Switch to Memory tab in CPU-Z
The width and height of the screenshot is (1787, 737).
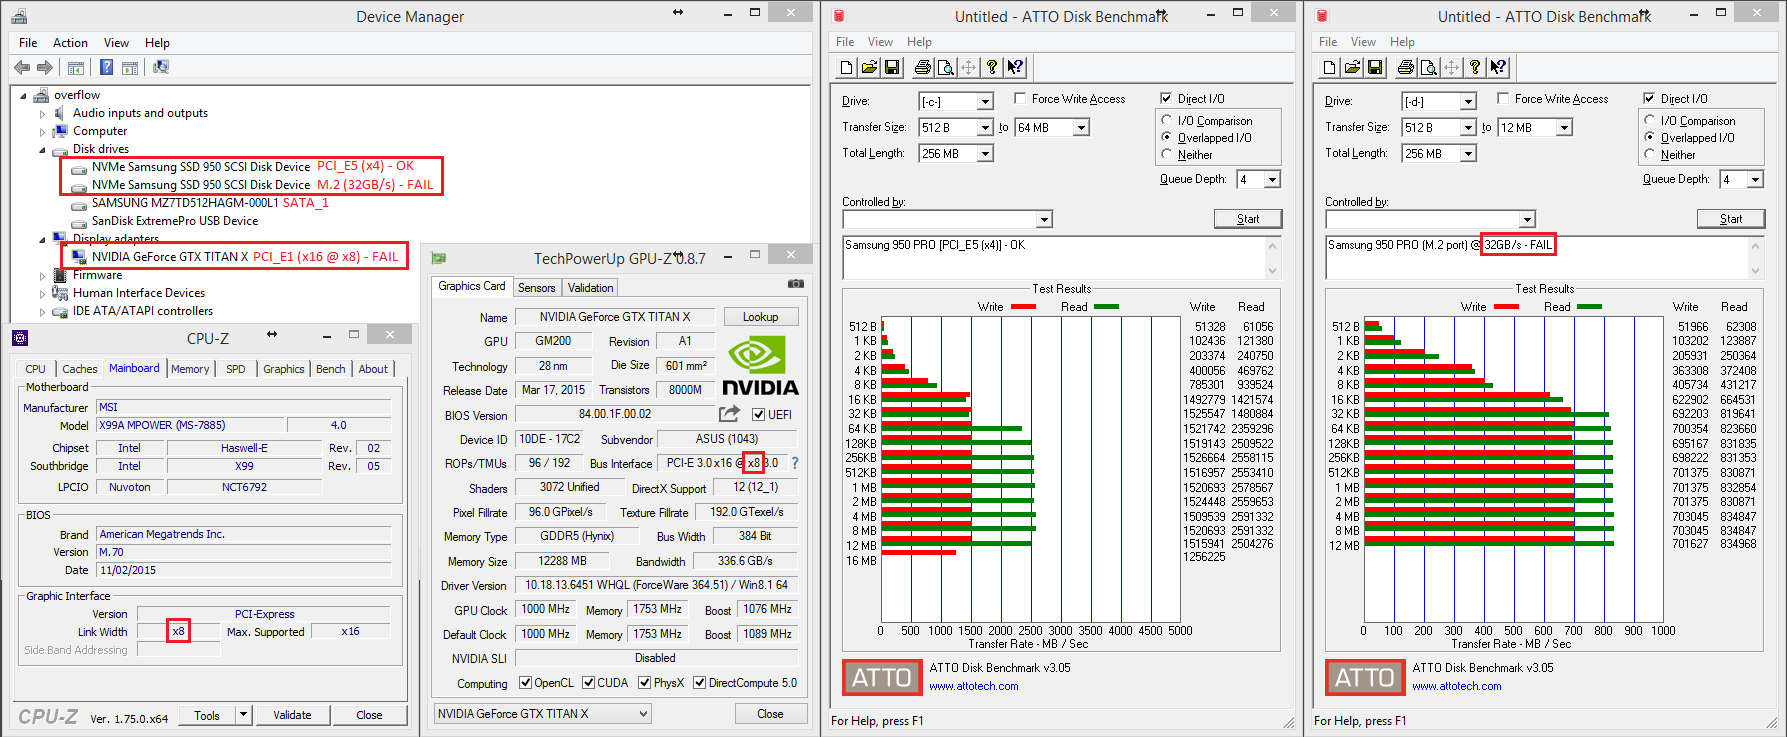click(190, 369)
